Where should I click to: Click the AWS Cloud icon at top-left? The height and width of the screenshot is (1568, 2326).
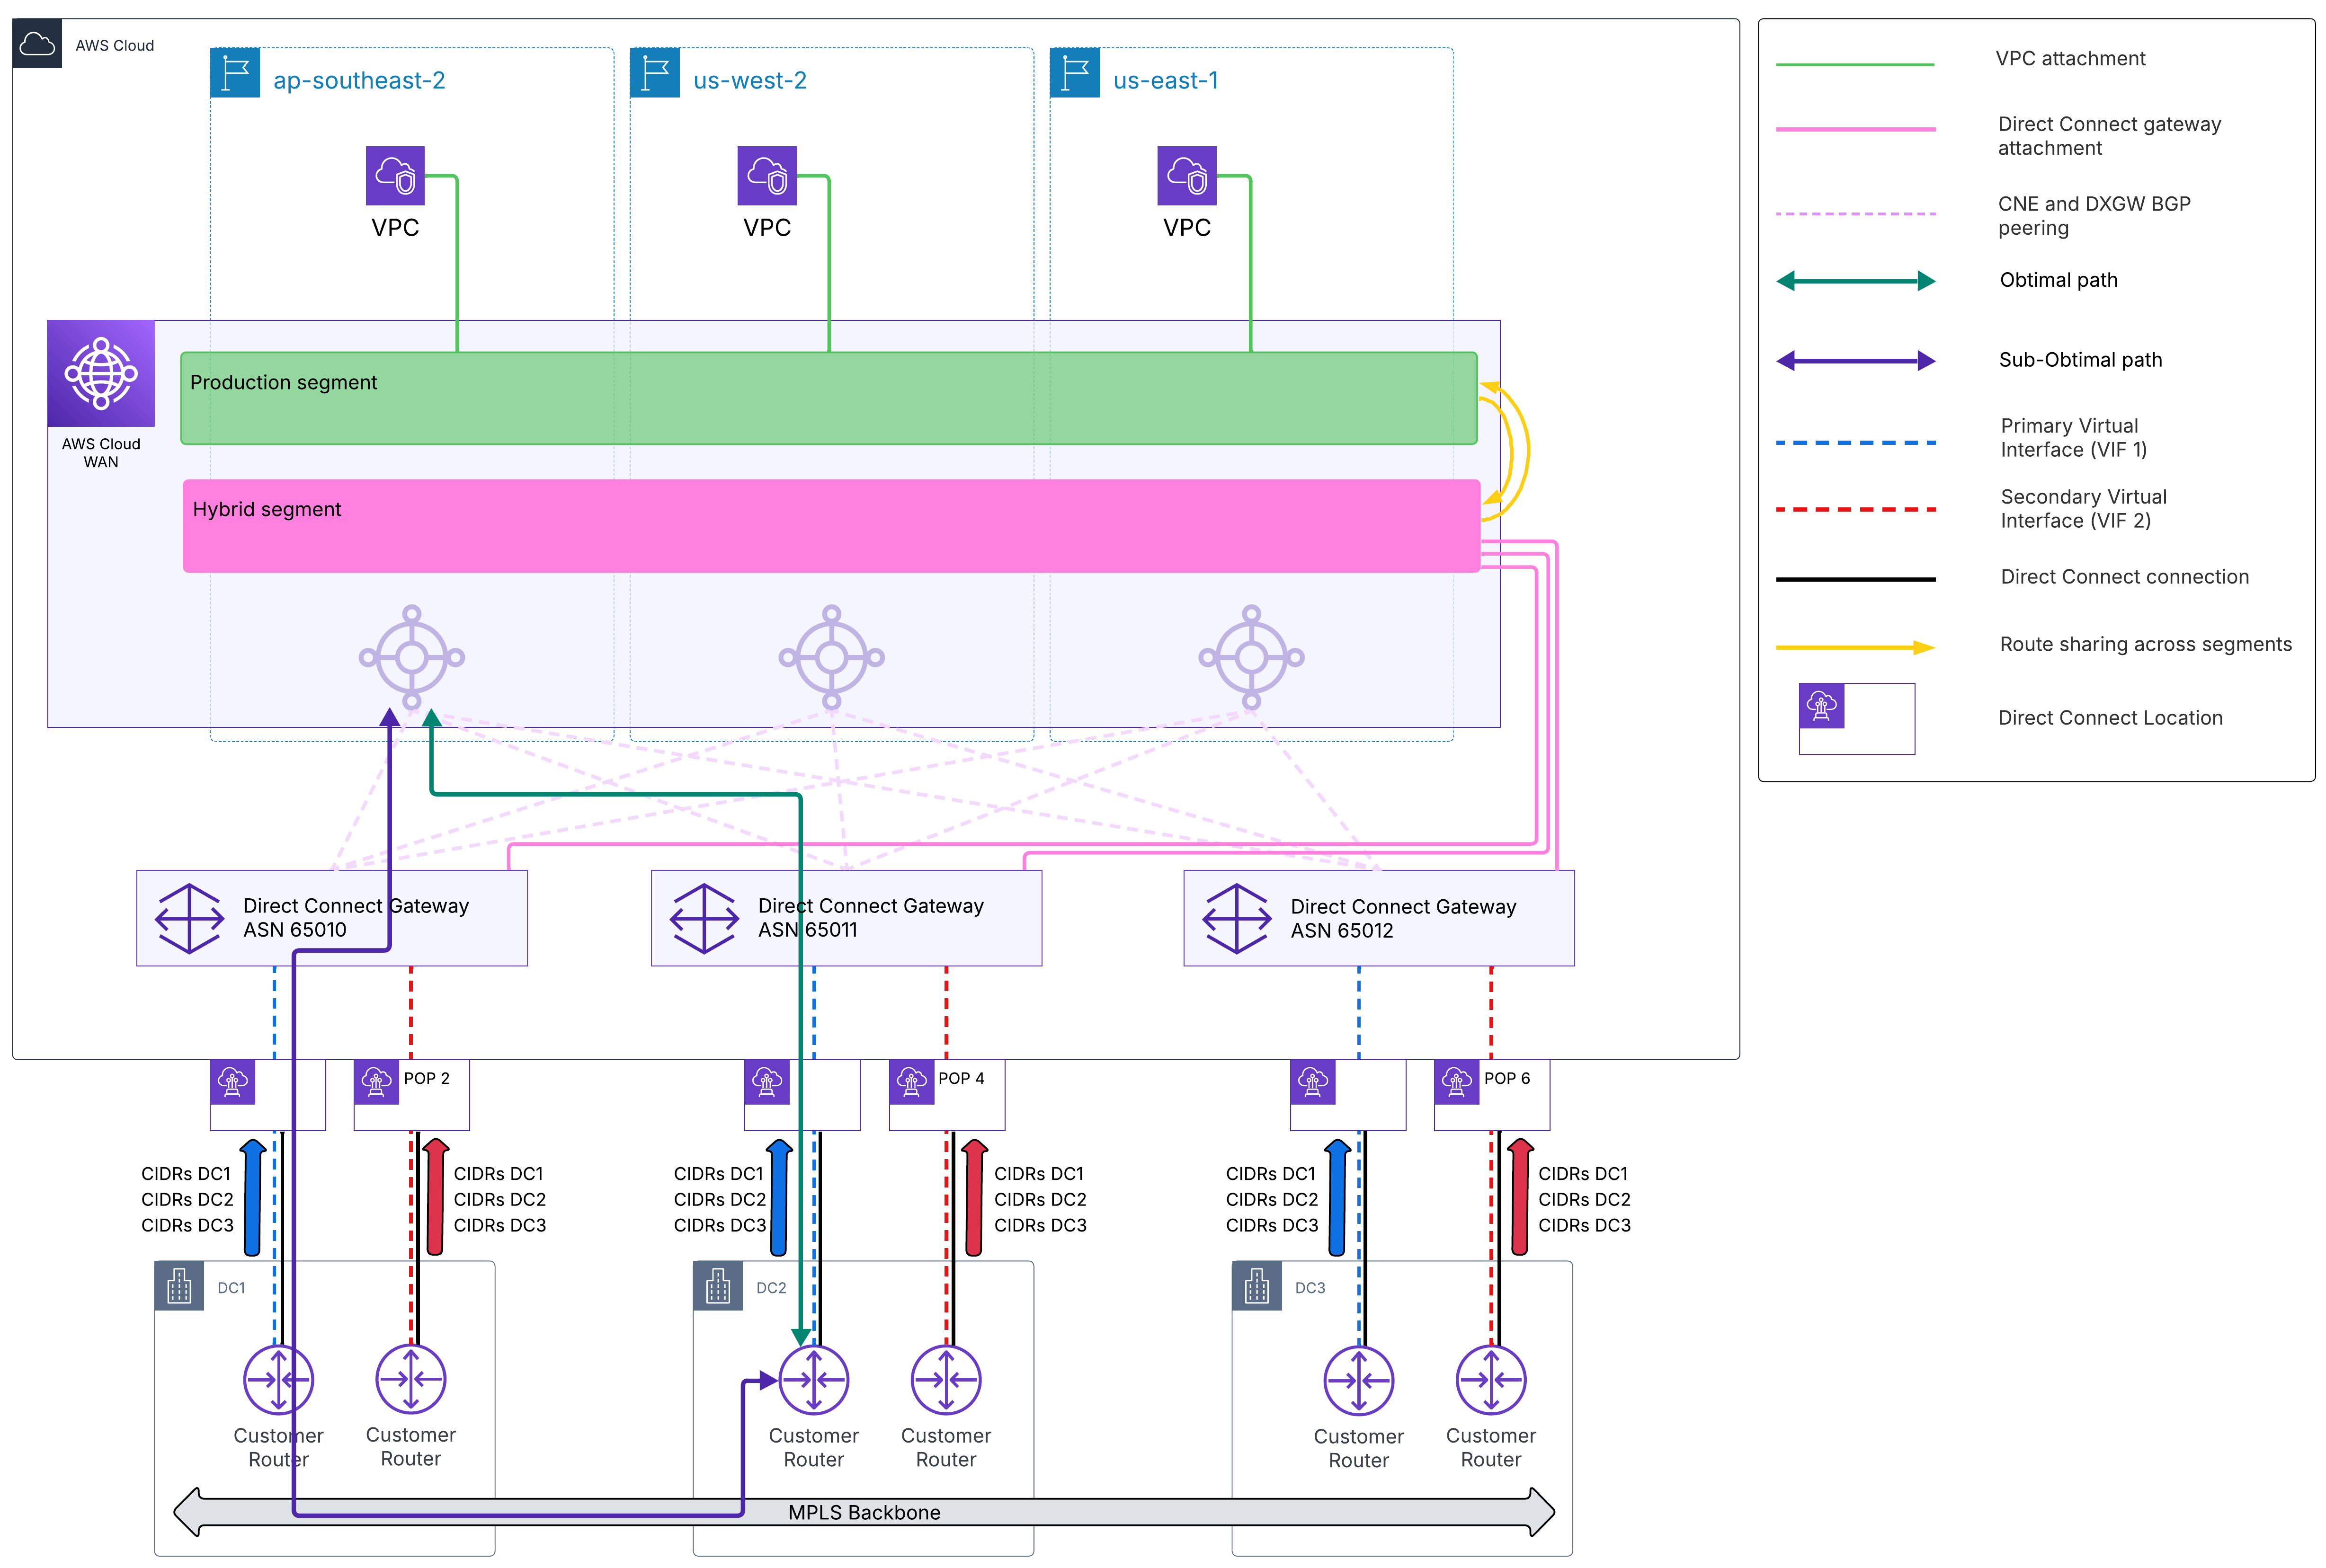point(37,44)
